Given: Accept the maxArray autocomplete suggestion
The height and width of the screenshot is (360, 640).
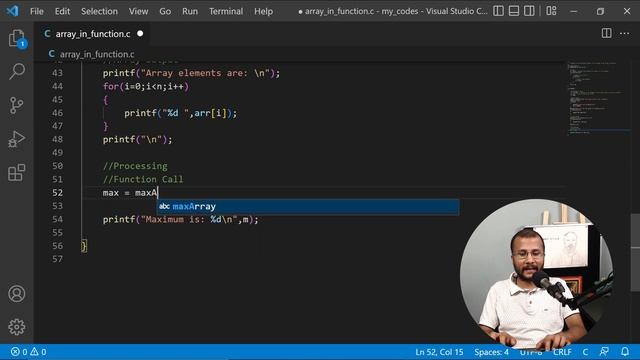Looking at the screenshot, I should point(308,207).
